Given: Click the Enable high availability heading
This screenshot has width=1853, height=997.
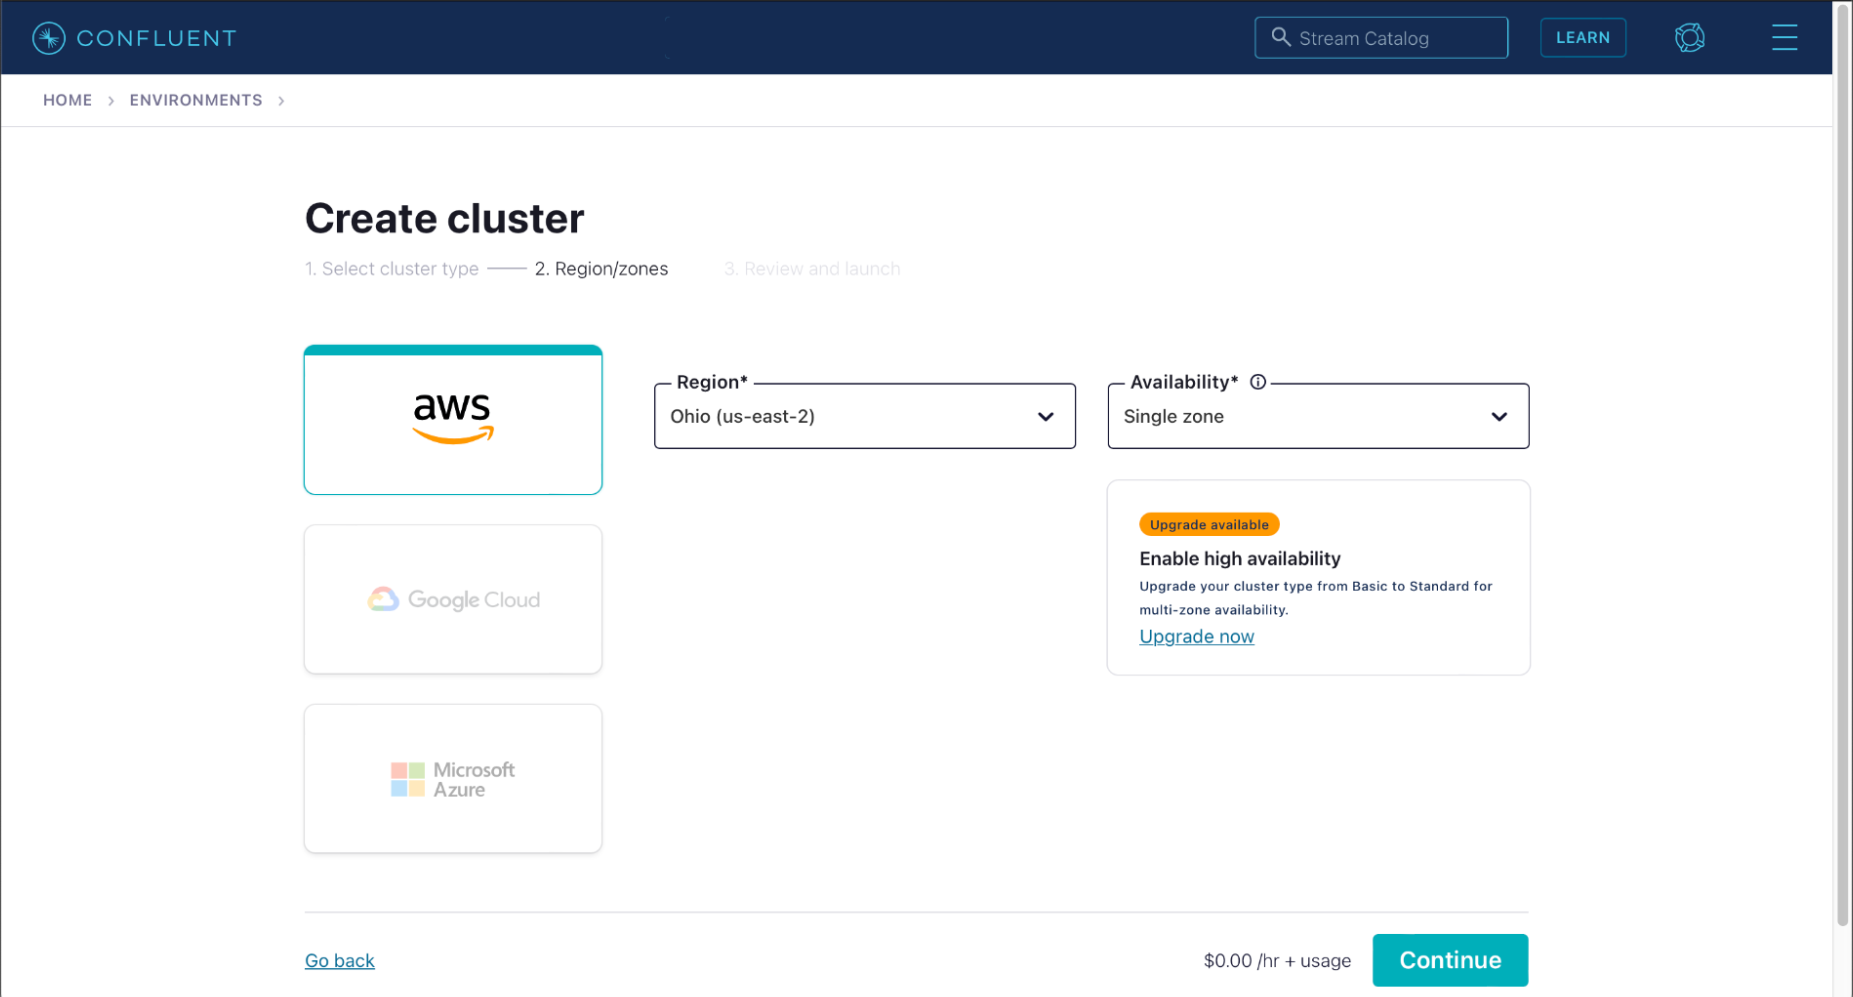Looking at the screenshot, I should [x=1240, y=559].
